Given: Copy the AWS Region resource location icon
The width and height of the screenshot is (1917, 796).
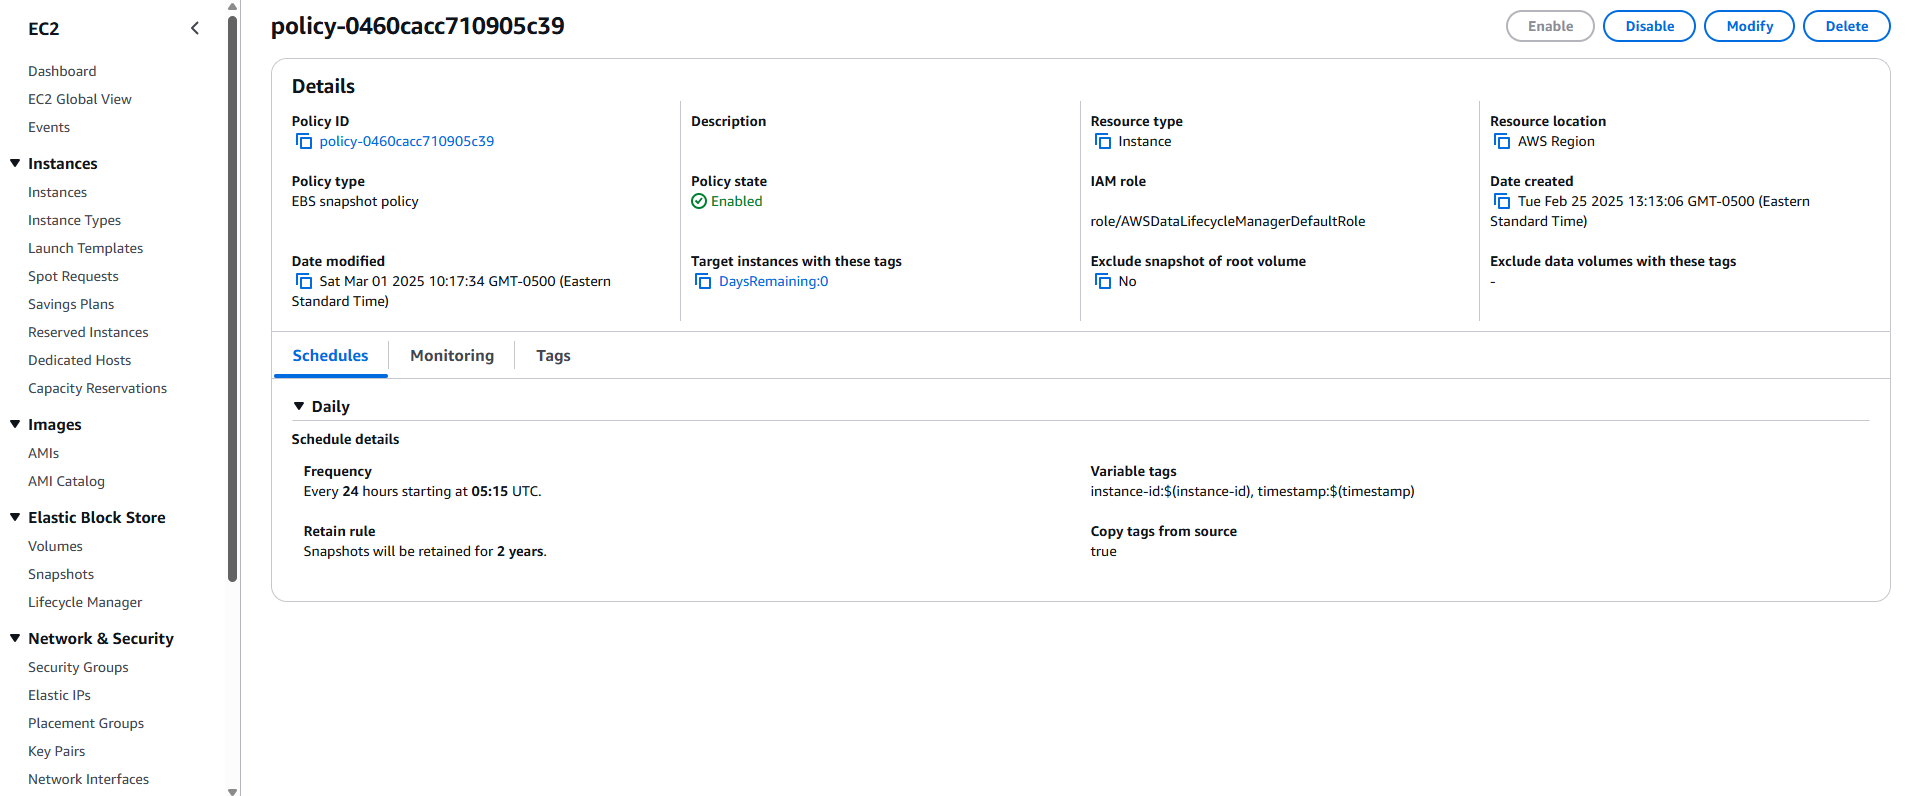Looking at the screenshot, I should (x=1501, y=141).
